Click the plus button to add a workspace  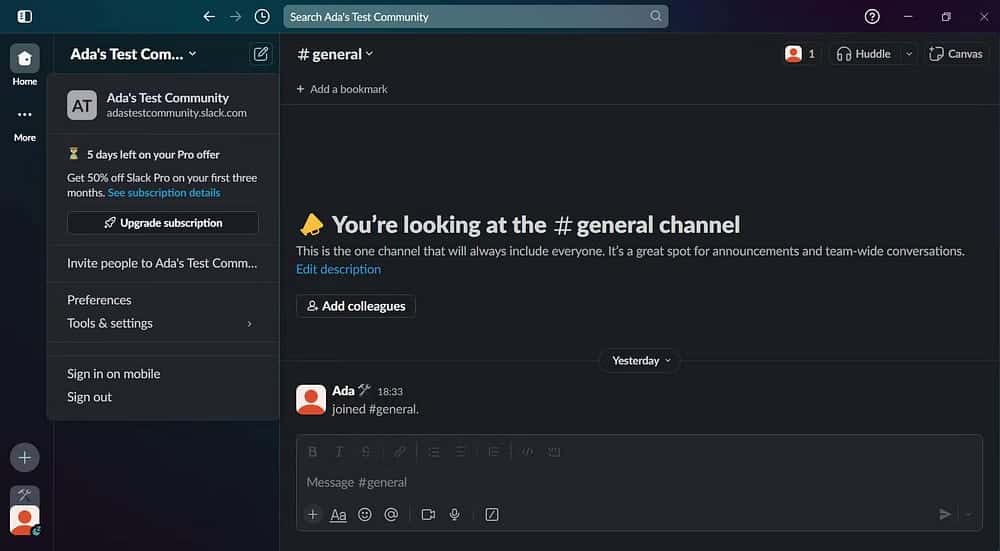24,457
